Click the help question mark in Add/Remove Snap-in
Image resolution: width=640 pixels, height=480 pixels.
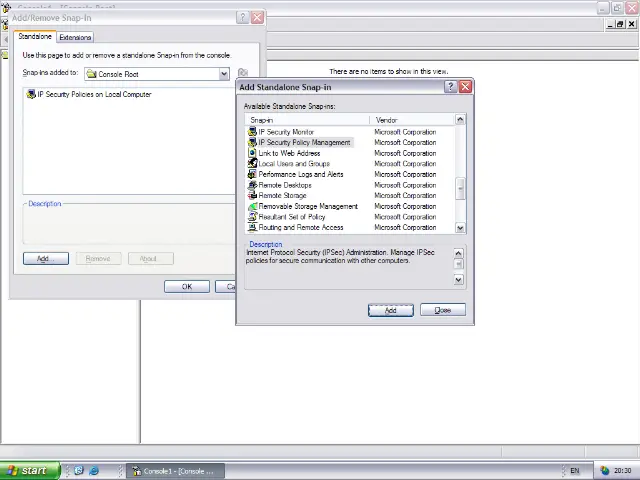pos(242,18)
